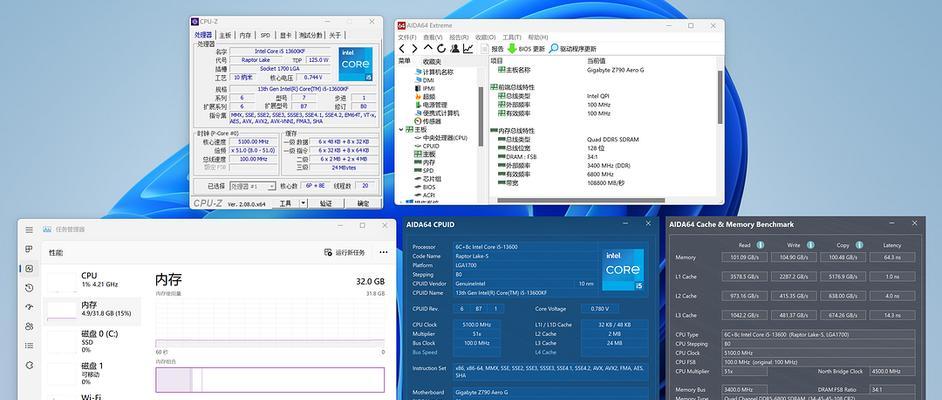Click Refresh icon in AIDA64 Extreme toolbar
942x400 pixels.
(441, 49)
